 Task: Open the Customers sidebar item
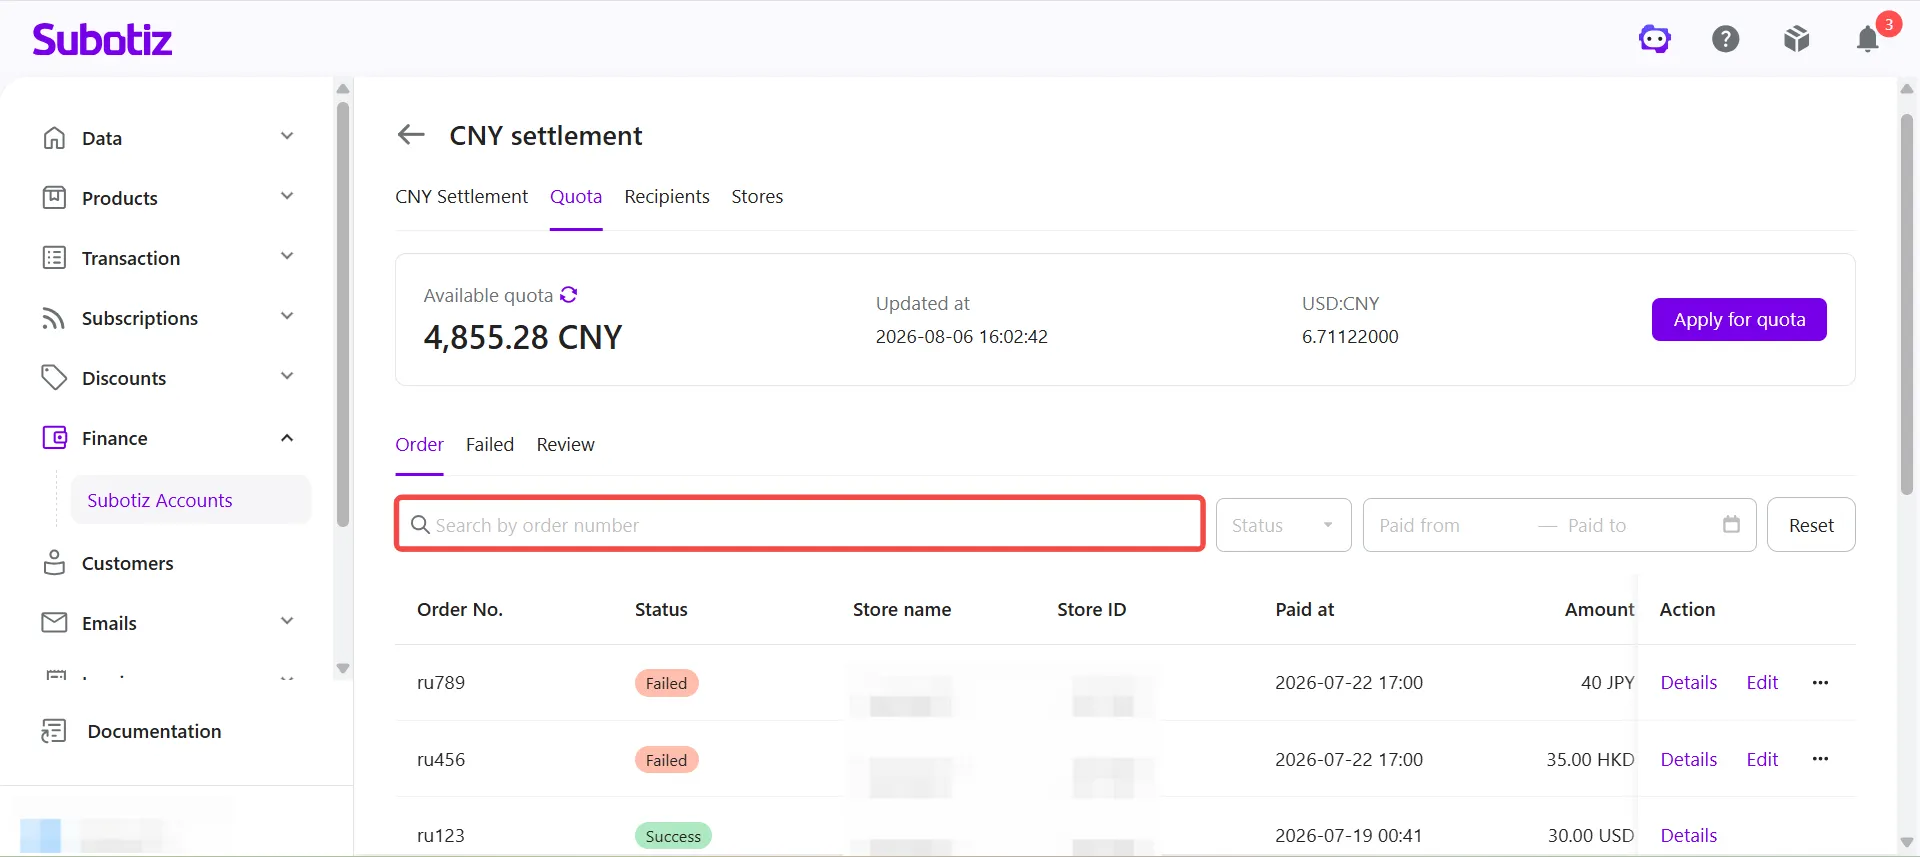click(127, 563)
